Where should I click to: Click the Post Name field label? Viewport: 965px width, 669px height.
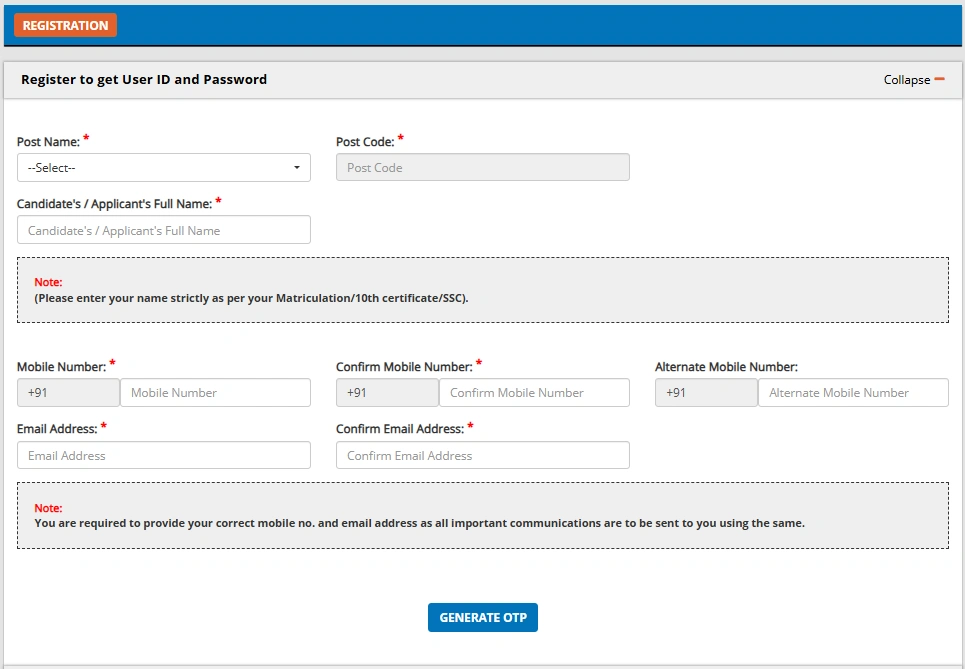click(x=48, y=143)
